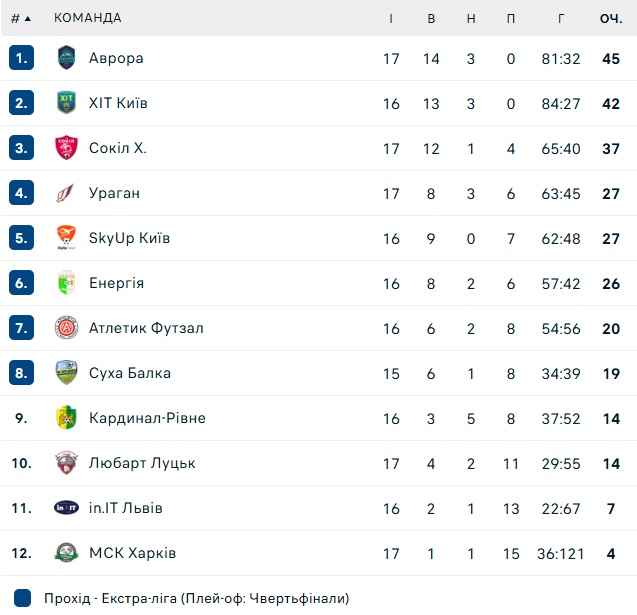Sort by the Г goals column header
This screenshot has width=637, height=615.
click(561, 18)
